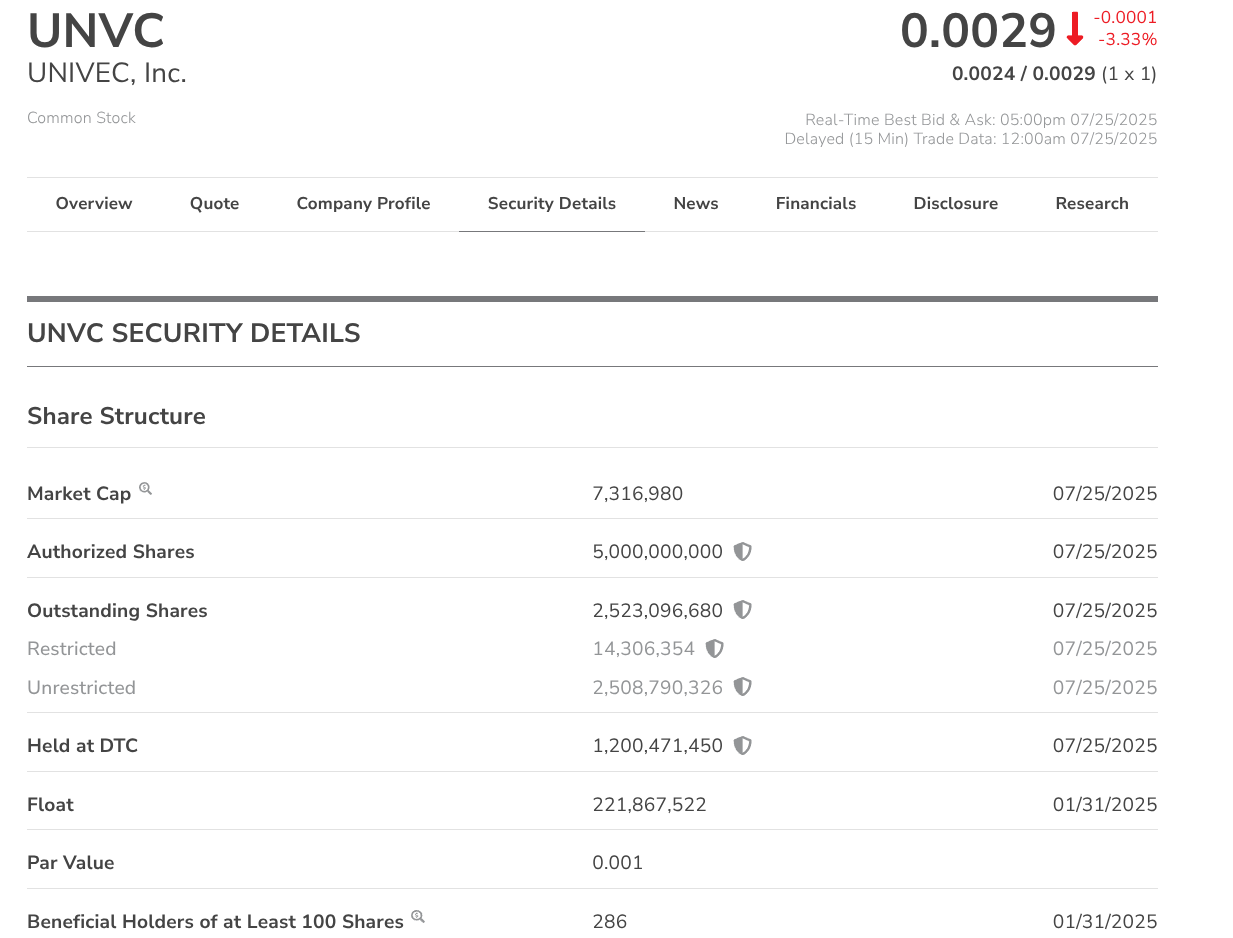The height and width of the screenshot is (938, 1233).
Task: Open the Overview tab
Action: tap(94, 204)
